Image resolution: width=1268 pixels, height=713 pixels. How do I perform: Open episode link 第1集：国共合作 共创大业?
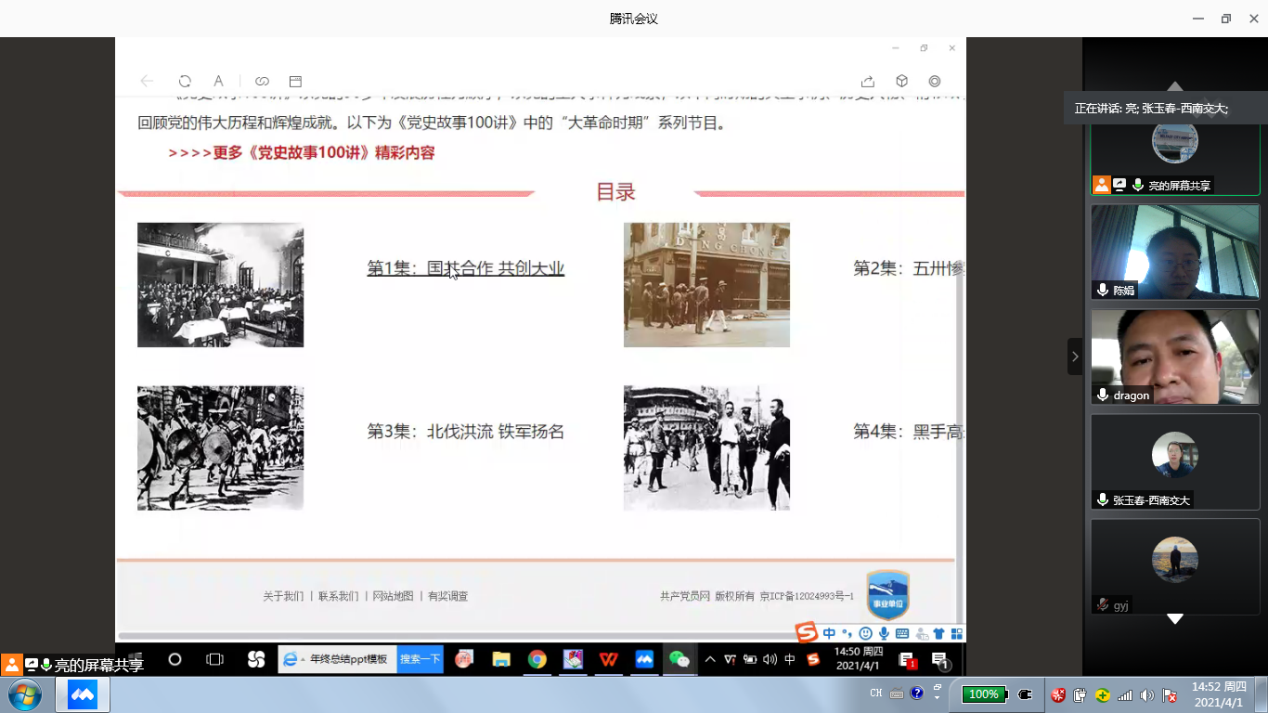pyautogui.click(x=465, y=268)
